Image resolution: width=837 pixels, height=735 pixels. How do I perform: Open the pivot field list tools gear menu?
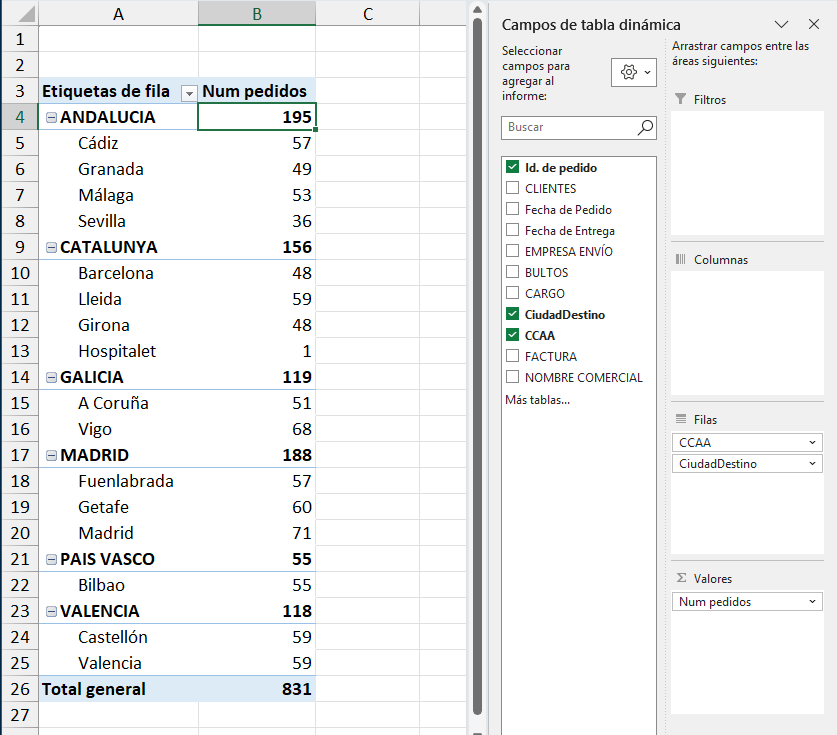[634, 72]
